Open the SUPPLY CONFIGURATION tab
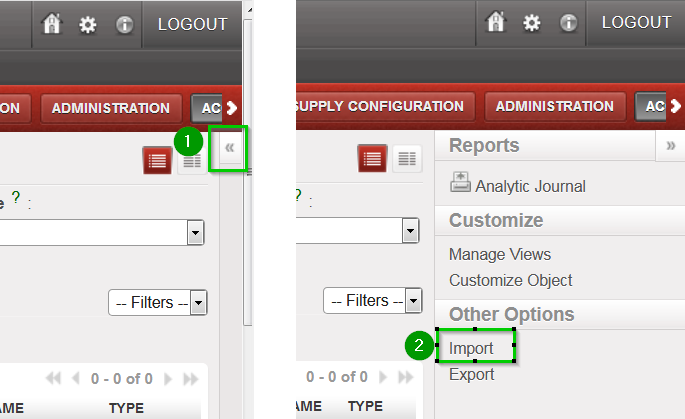This screenshot has height=419, width=685. (379, 106)
